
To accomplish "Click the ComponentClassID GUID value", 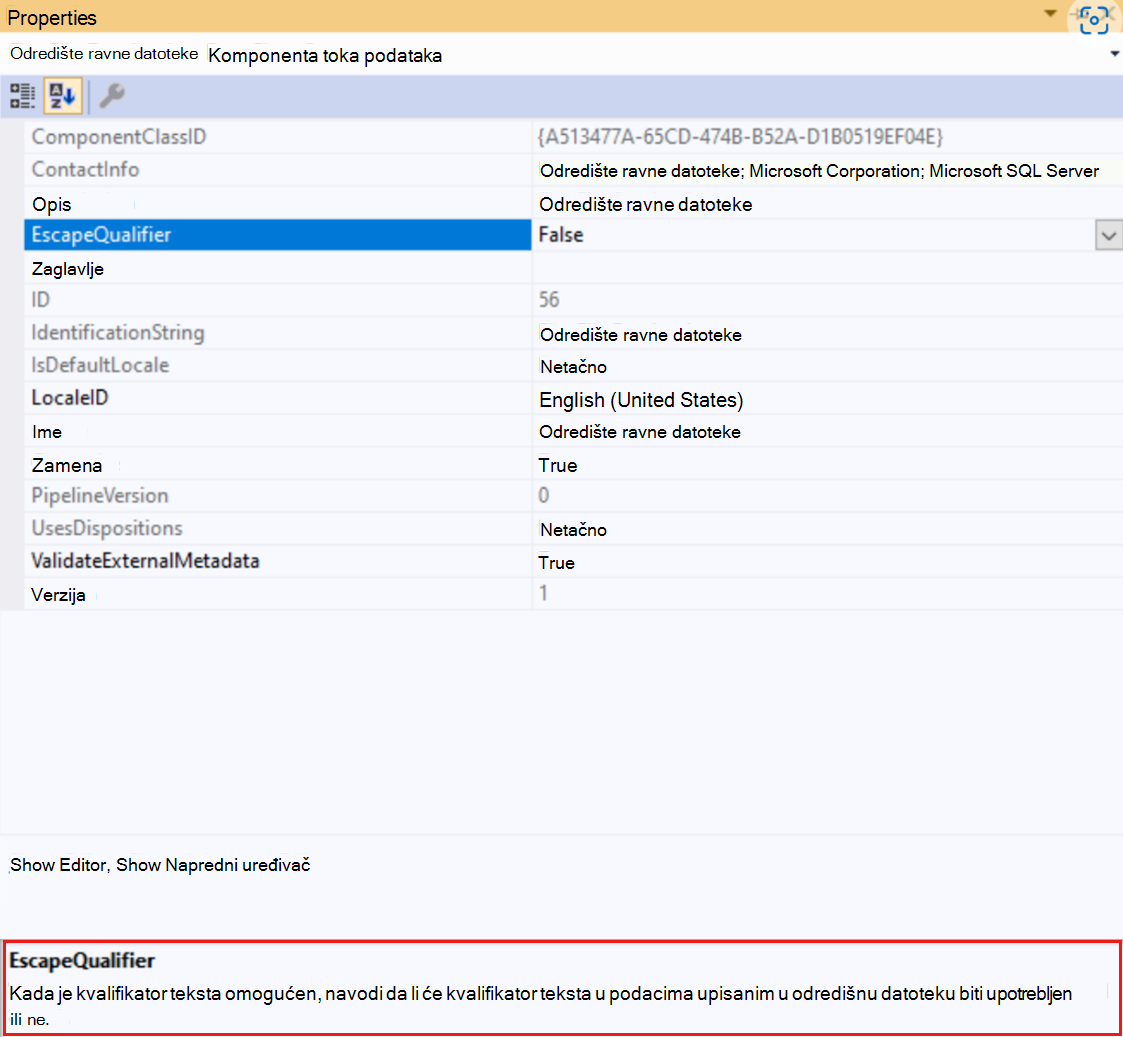I will pyautogui.click(x=740, y=137).
